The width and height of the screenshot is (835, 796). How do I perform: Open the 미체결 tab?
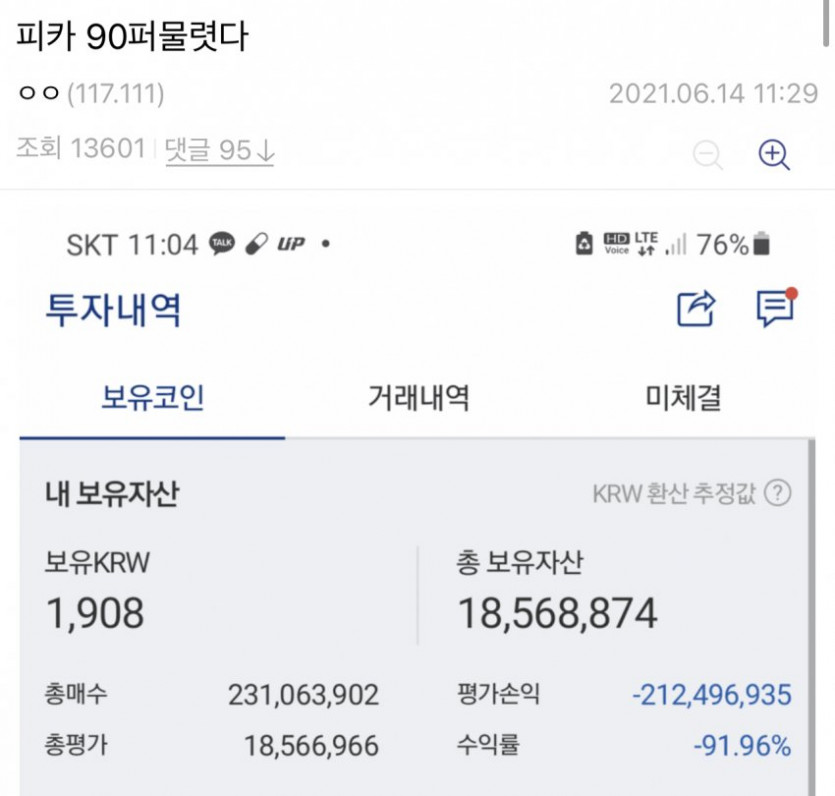683,398
